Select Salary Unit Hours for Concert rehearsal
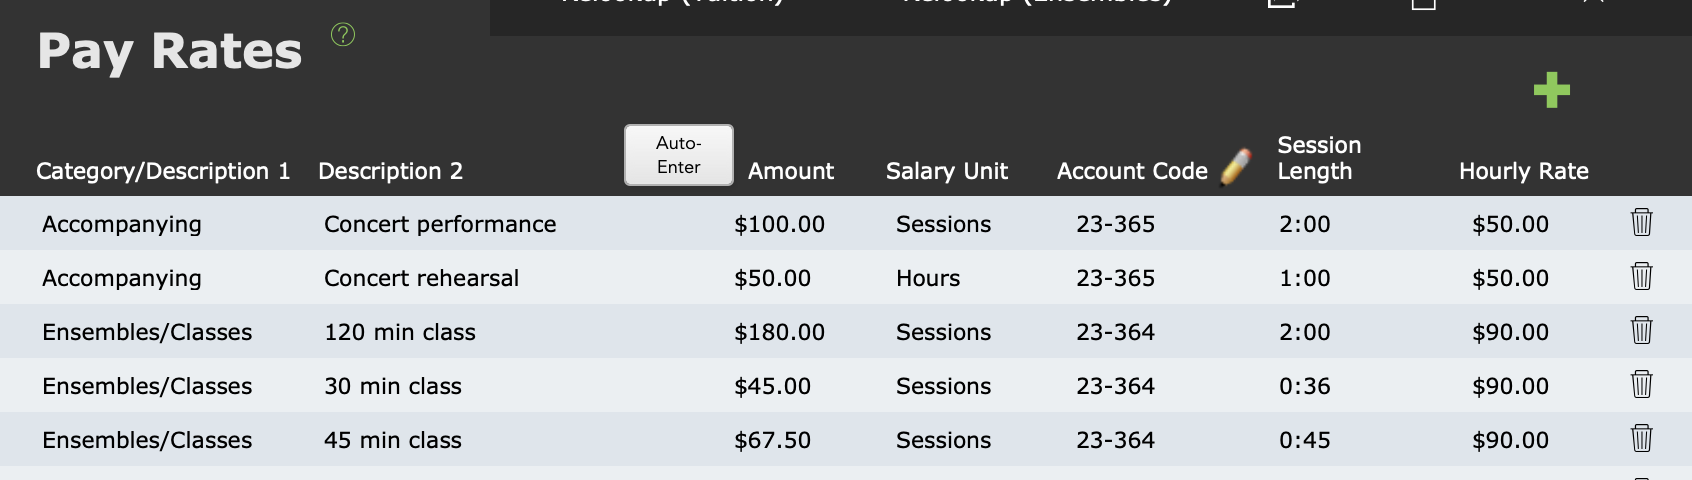1692x480 pixels. (928, 278)
